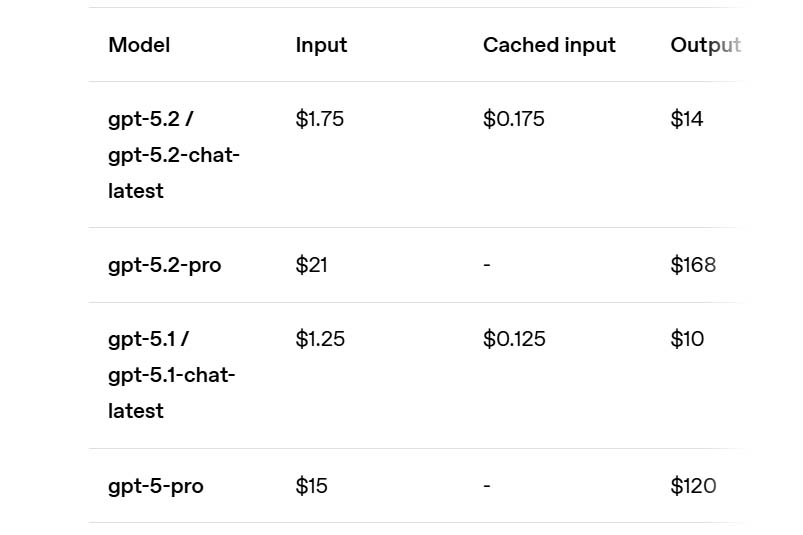Click the $0.175 cached input price
Image resolution: width=803 pixels, height=535 pixels.
(x=513, y=119)
